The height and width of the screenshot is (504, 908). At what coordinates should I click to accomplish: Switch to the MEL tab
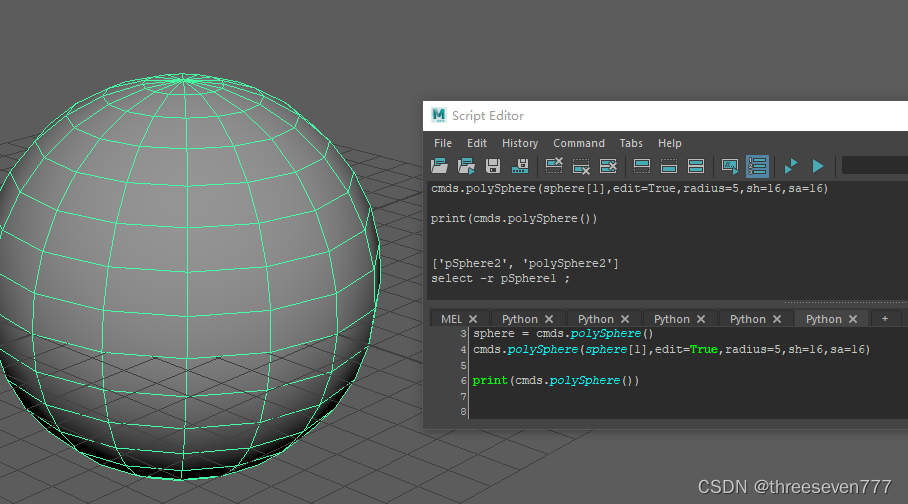451,319
